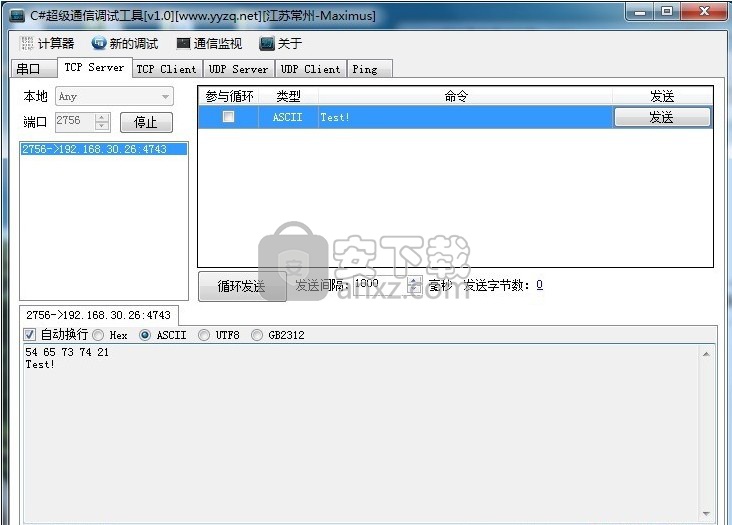Click the log scrollbar up arrow
The image size is (732, 525).
click(x=706, y=354)
